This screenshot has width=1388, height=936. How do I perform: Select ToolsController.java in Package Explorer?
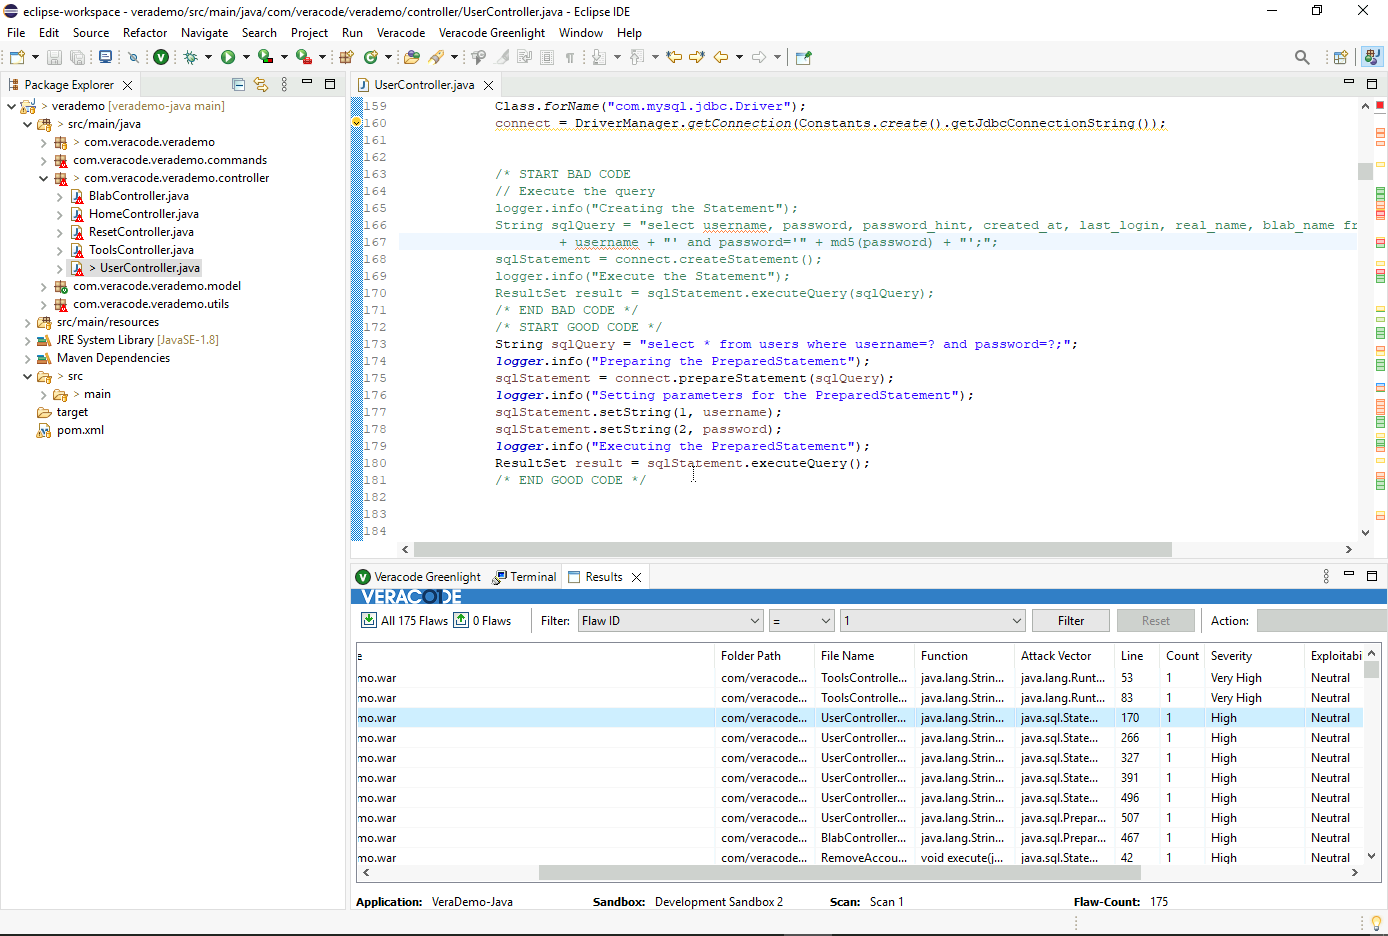141,250
